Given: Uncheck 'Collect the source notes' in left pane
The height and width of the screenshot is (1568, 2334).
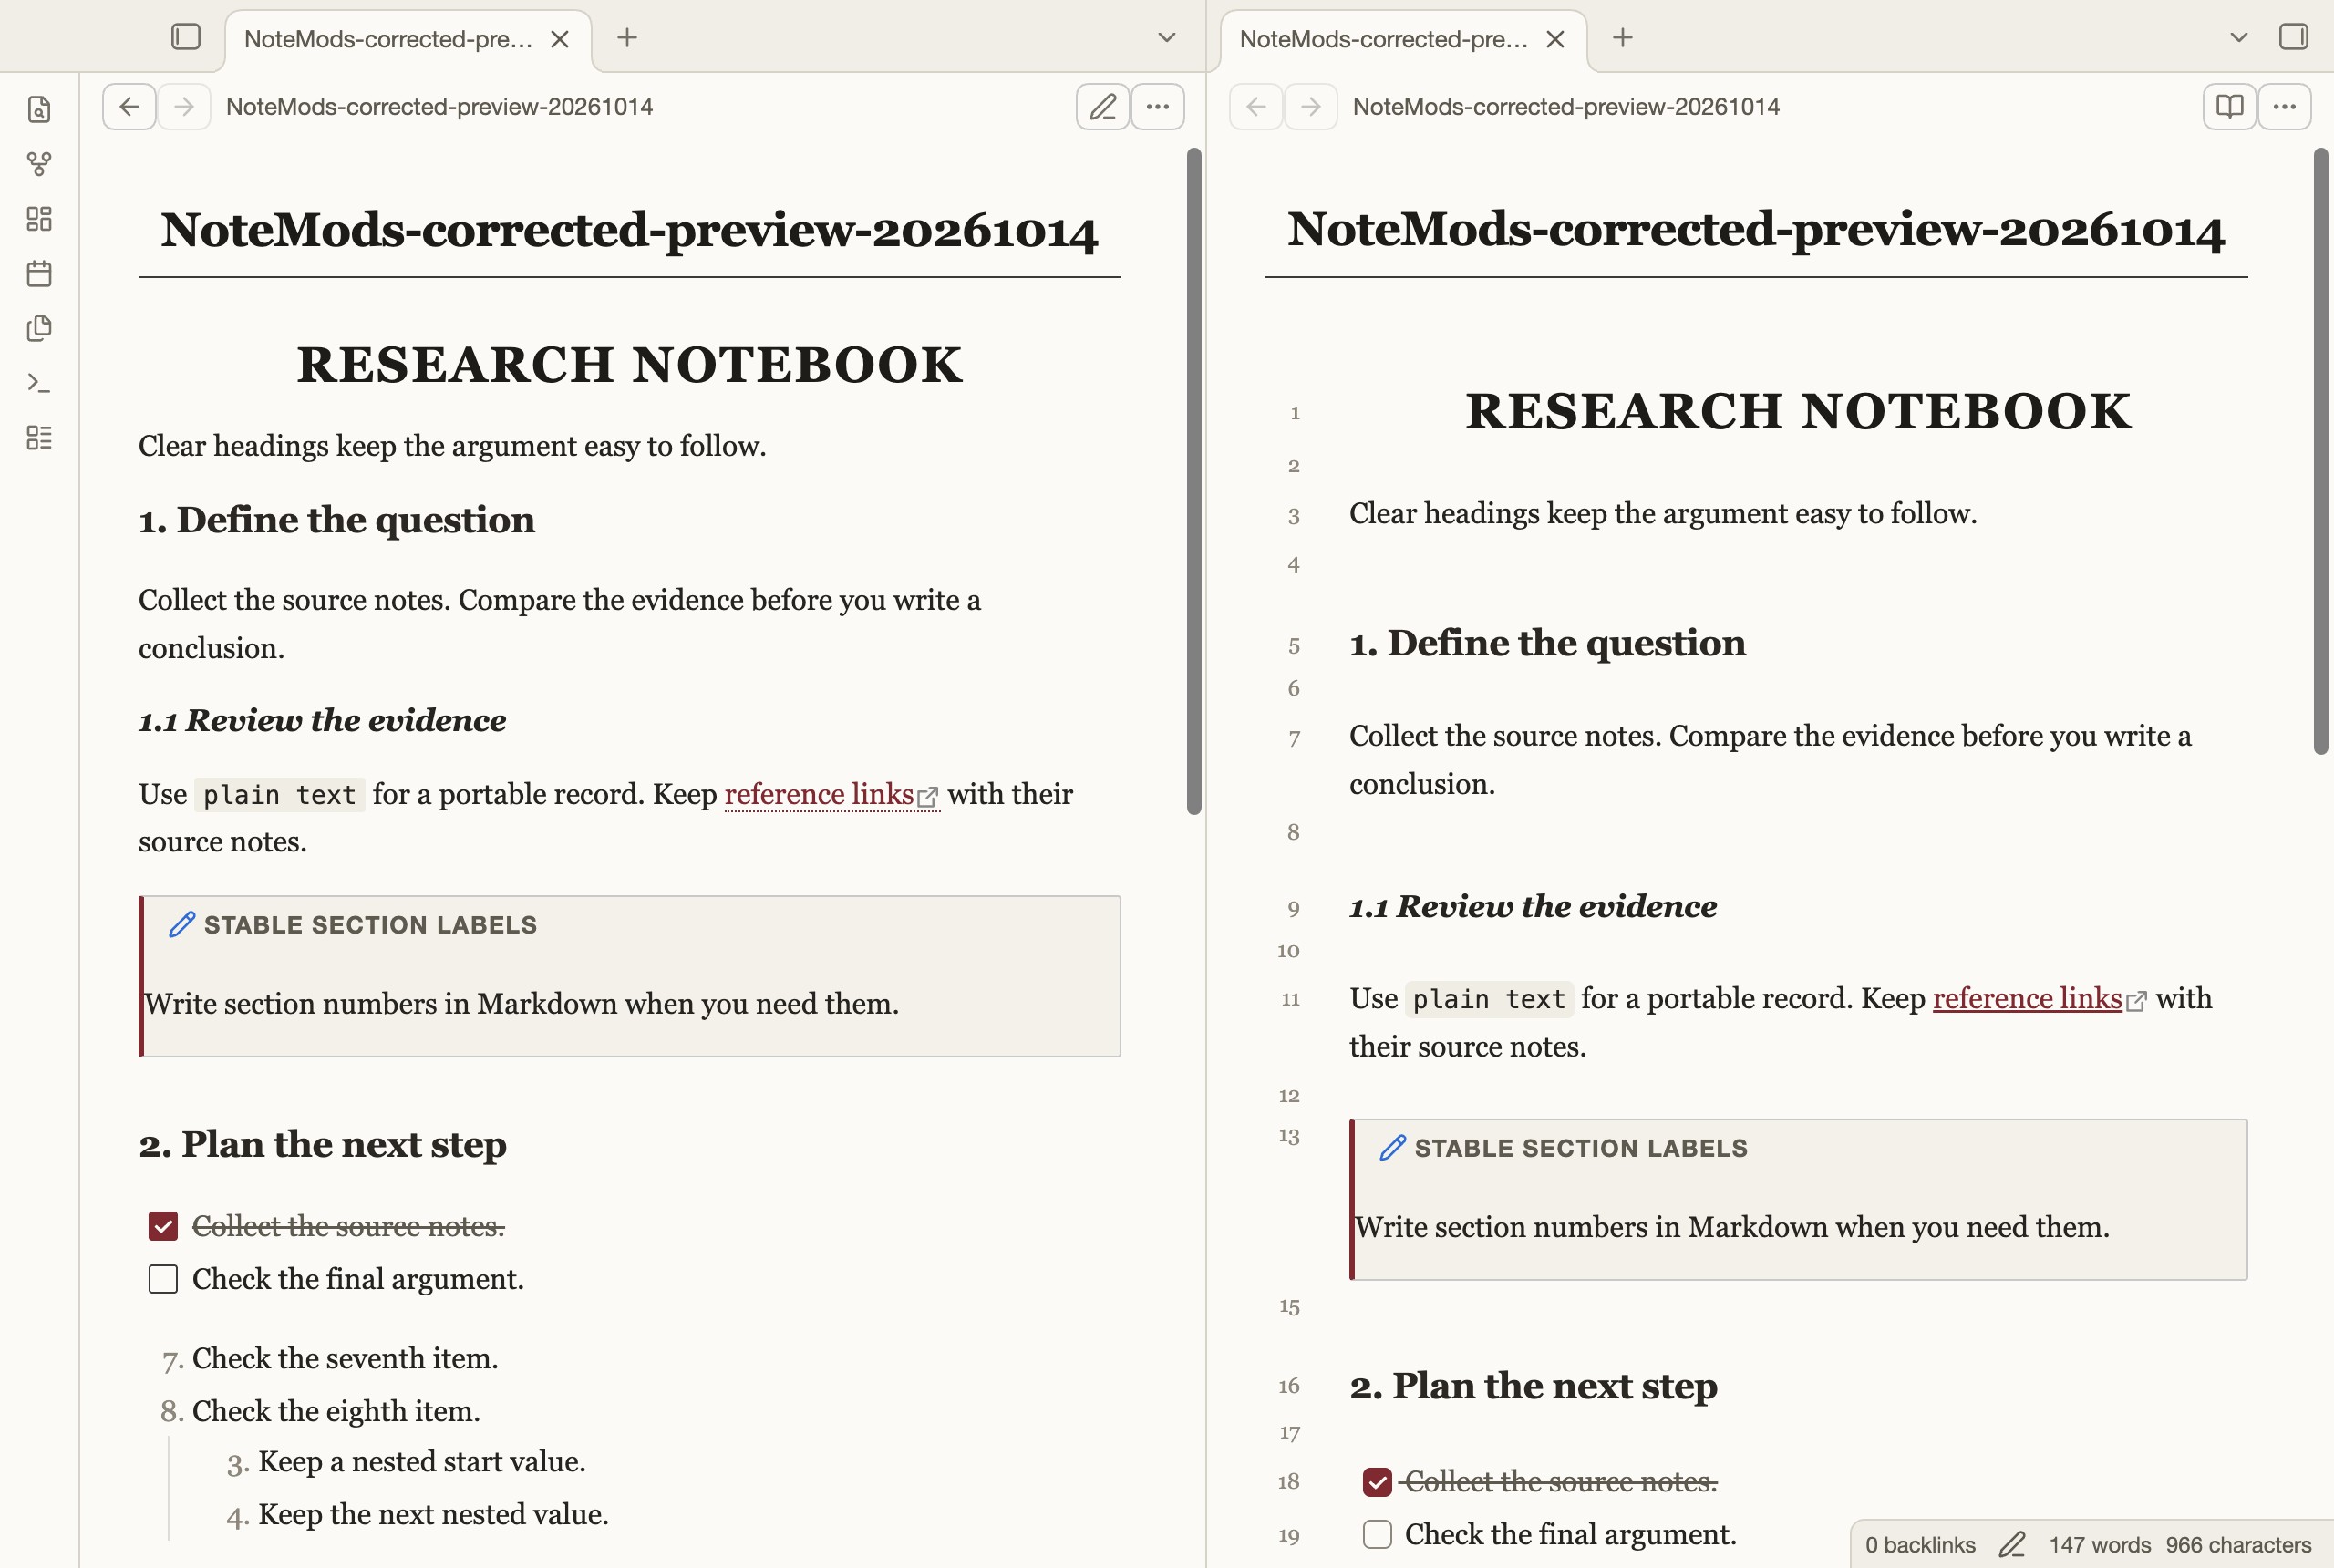Looking at the screenshot, I should 163,1226.
